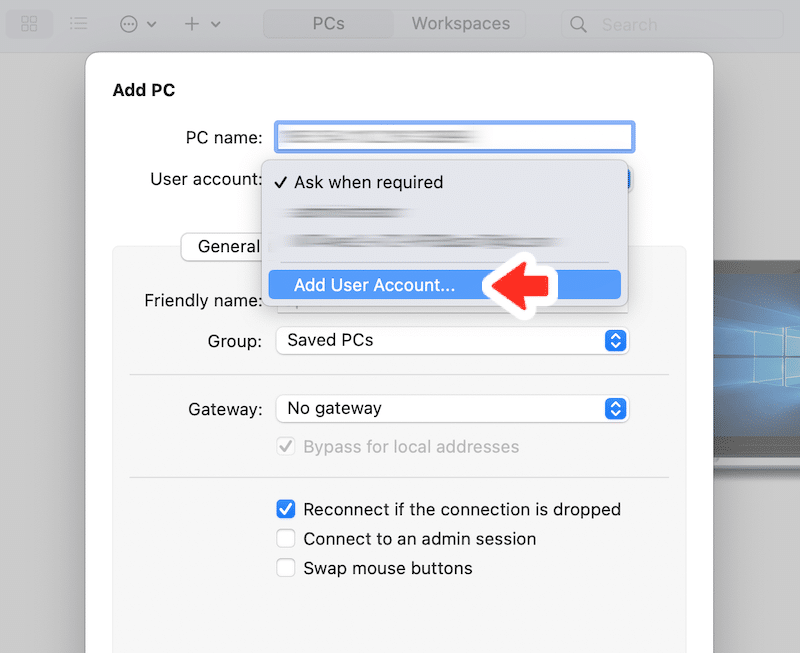Open the ellipsis more-options menu

click(x=129, y=24)
